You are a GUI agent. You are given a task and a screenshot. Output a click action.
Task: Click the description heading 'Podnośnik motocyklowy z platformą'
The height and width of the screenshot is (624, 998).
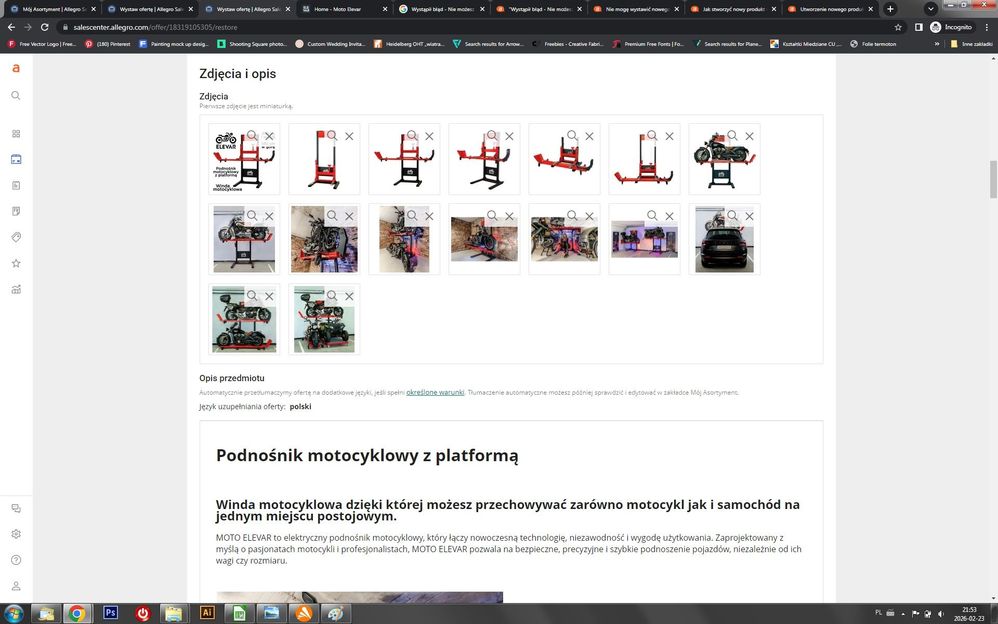[x=367, y=456]
